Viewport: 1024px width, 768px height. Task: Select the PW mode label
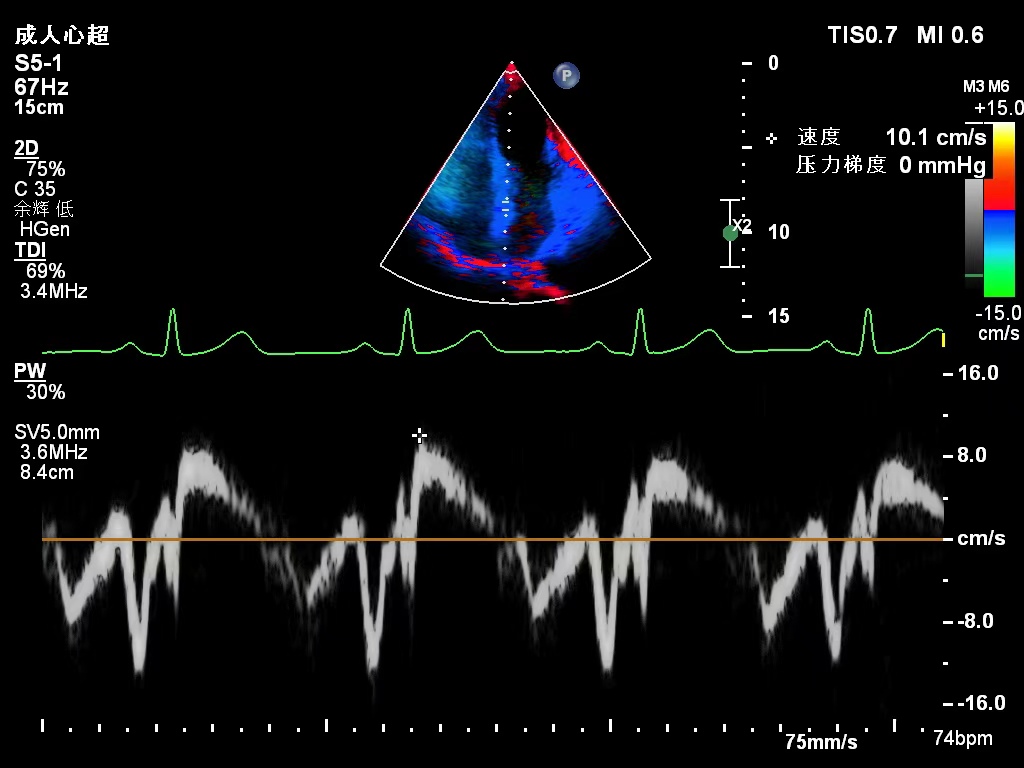(x=29, y=372)
